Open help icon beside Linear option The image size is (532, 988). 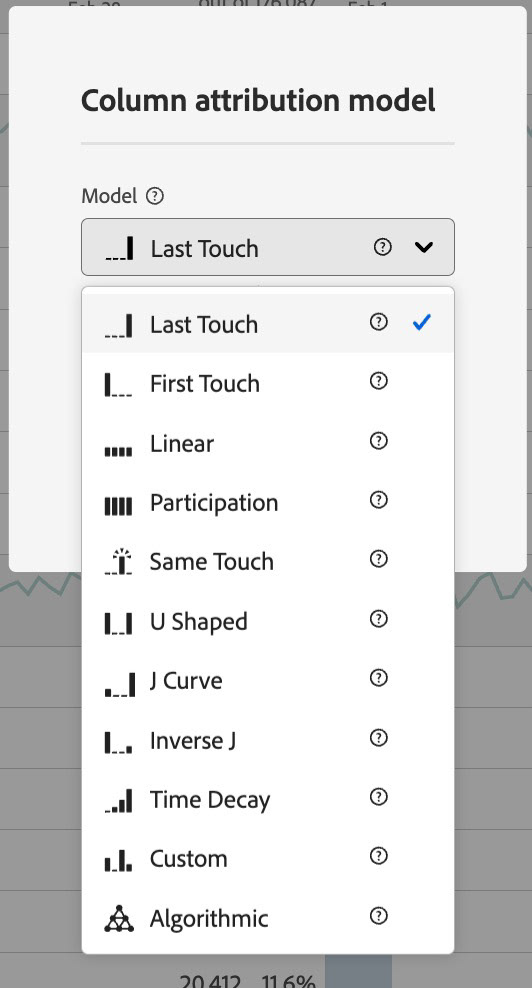(378, 441)
